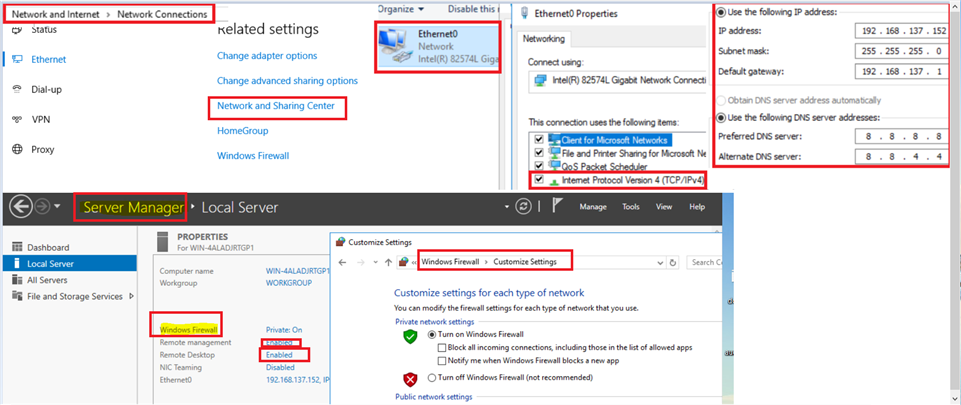Click the Ethernet0 192.168.137.152 link
Screen dimensions: 961x405
[298, 380]
